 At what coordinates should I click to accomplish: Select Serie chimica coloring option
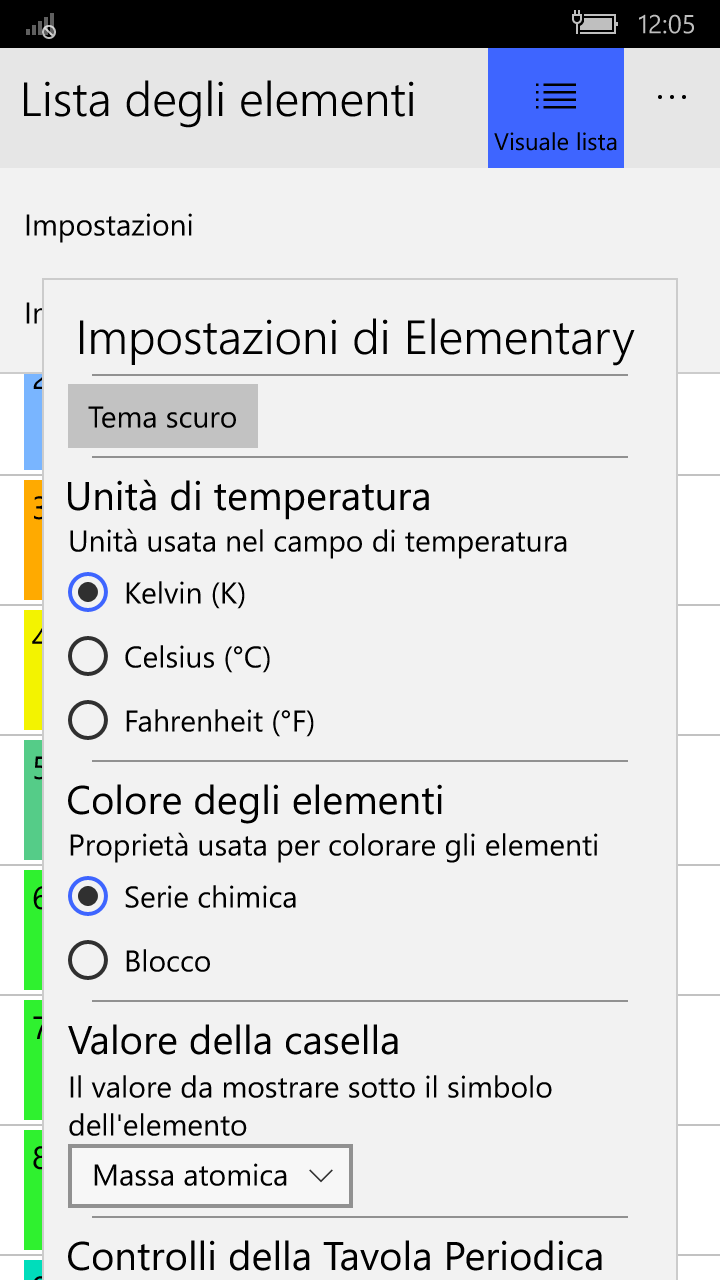tap(88, 896)
